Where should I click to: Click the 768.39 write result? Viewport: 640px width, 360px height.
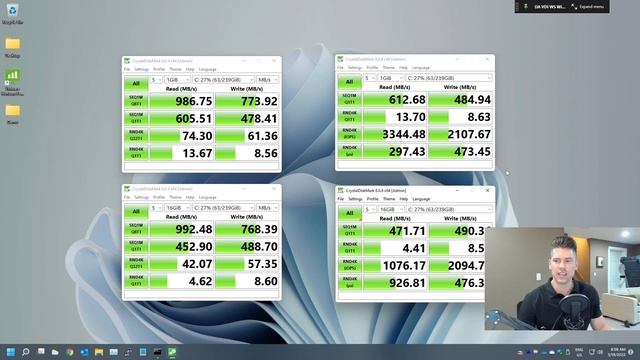tap(247, 229)
